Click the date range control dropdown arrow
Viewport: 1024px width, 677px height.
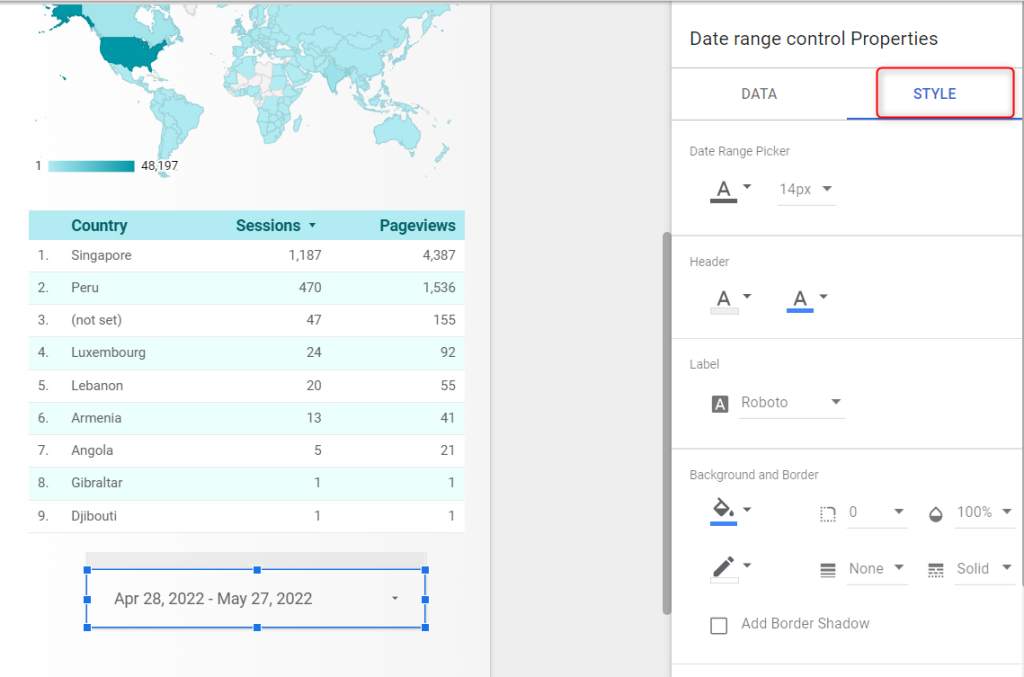[x=394, y=599]
